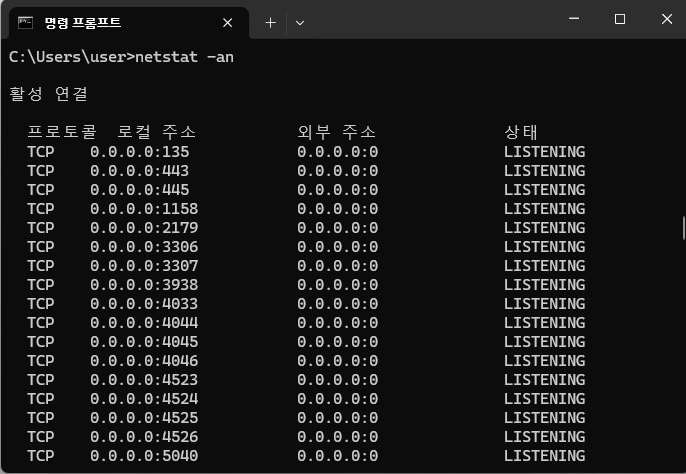Image resolution: width=686 pixels, height=474 pixels.
Task: Click local address 0.0.0.0:4033
Action: 144,304
